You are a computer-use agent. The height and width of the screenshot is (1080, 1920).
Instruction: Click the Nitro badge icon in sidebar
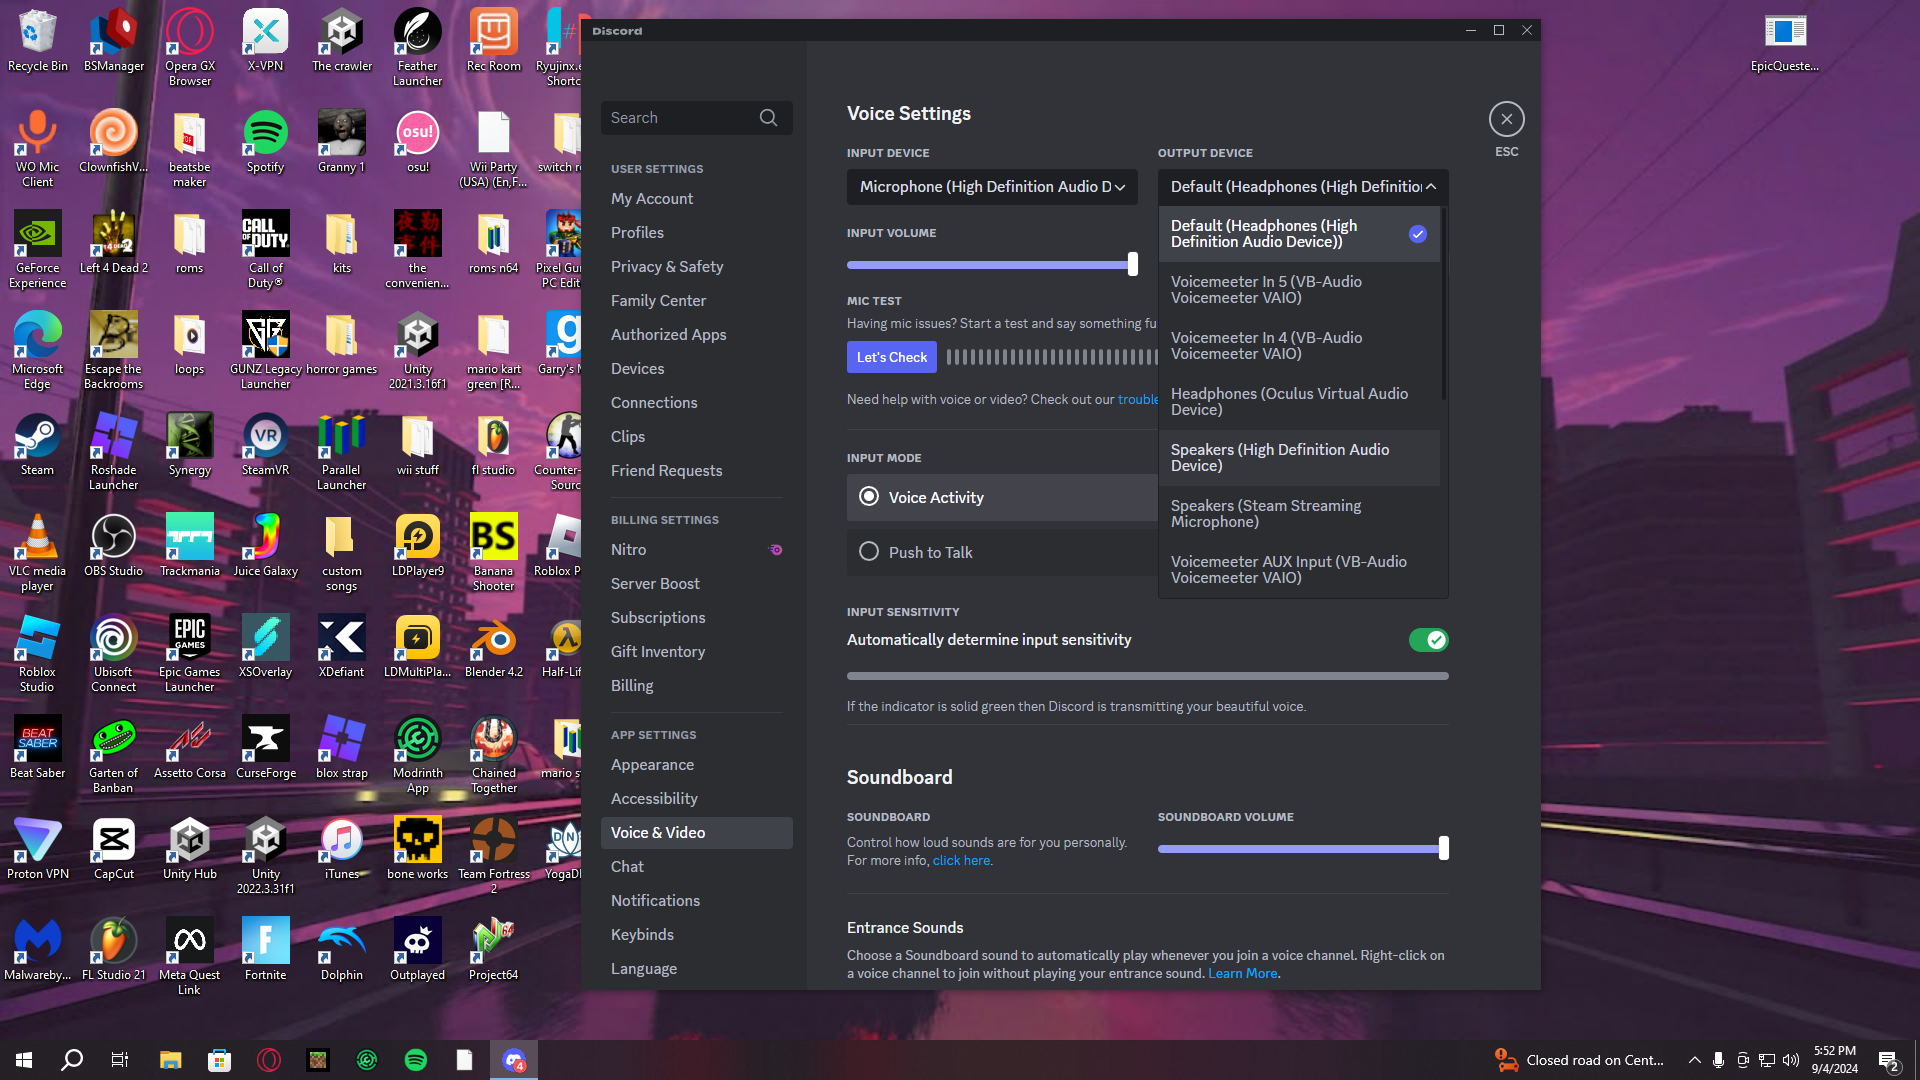click(x=775, y=550)
